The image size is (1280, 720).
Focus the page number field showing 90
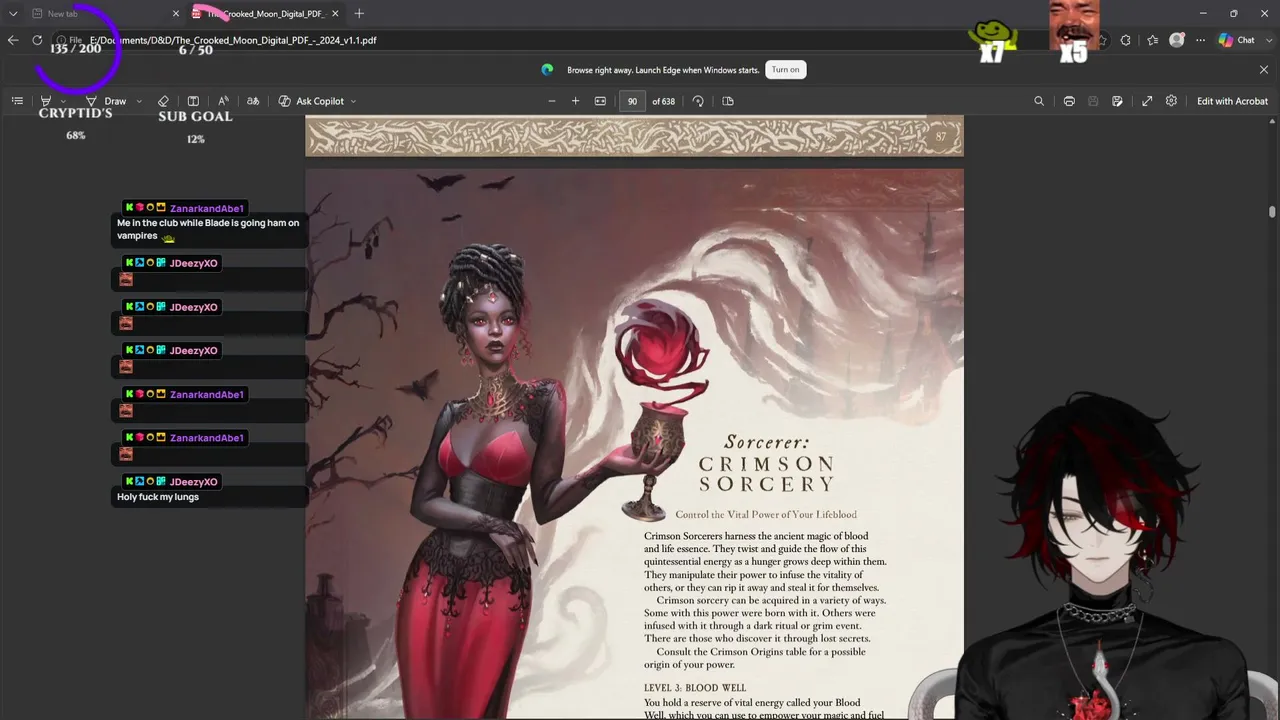(x=632, y=101)
